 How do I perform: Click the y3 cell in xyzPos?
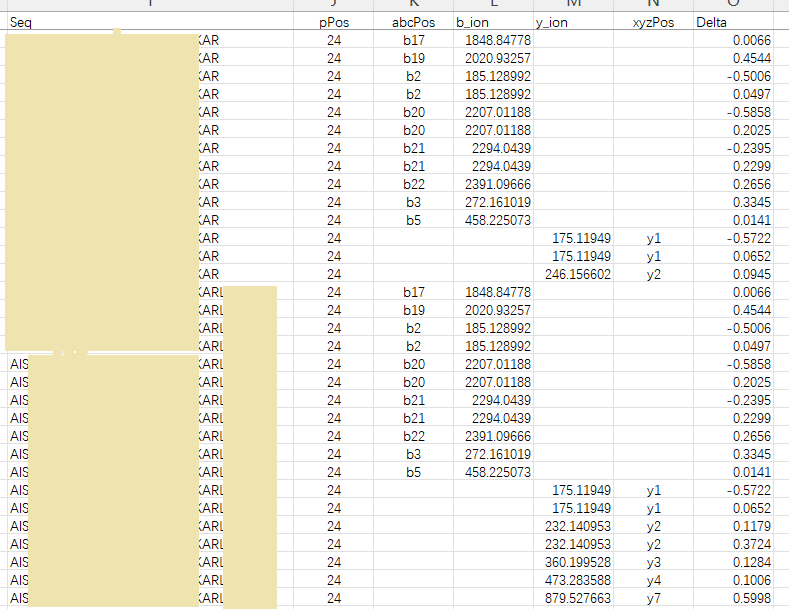pyautogui.click(x=654, y=562)
